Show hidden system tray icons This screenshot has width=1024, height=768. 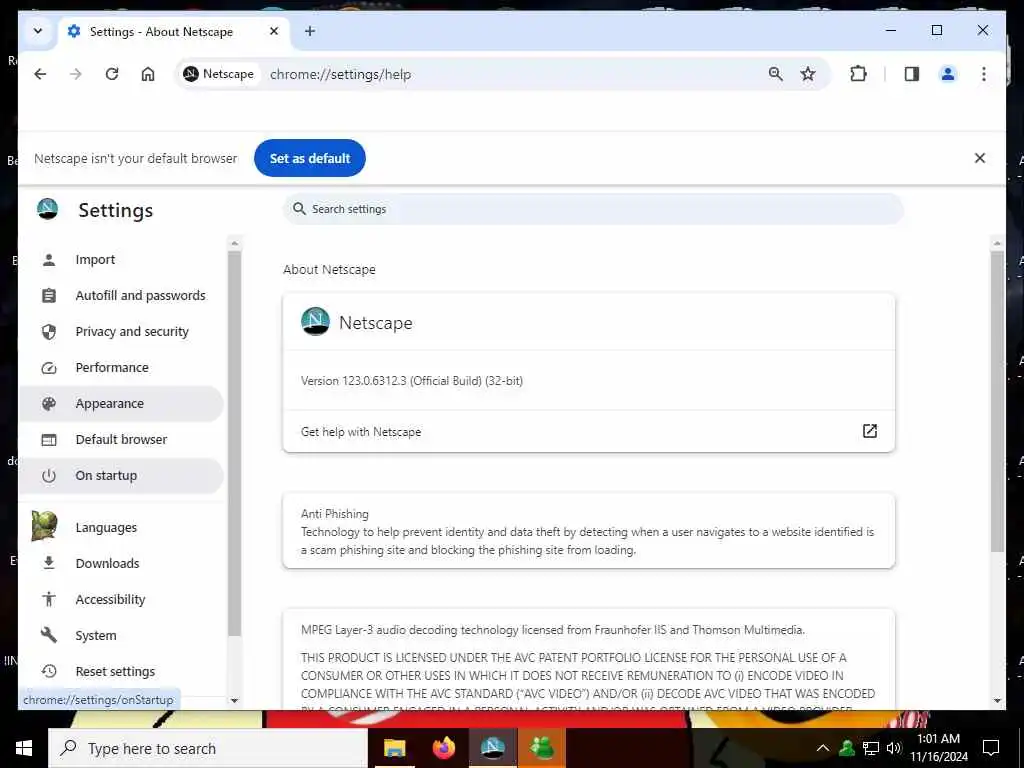click(x=823, y=748)
